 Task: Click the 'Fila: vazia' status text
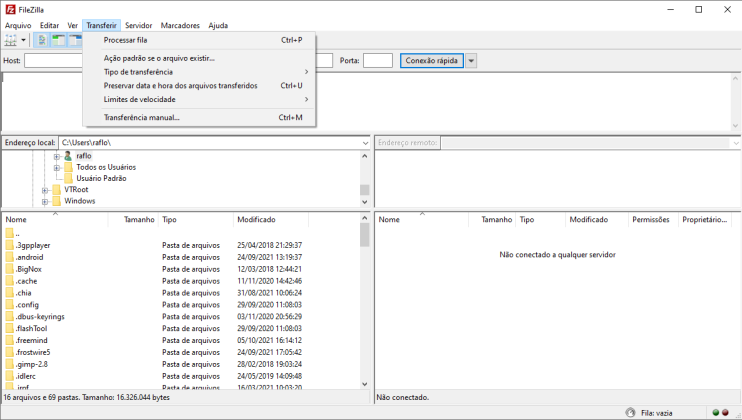656,413
